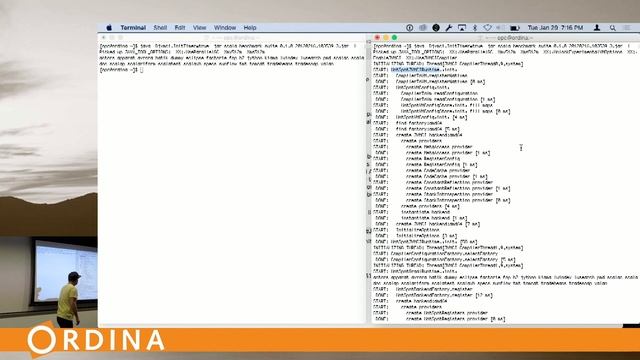This screenshot has width=640, height=360.
Task: Open the View menu
Action: (199, 28)
